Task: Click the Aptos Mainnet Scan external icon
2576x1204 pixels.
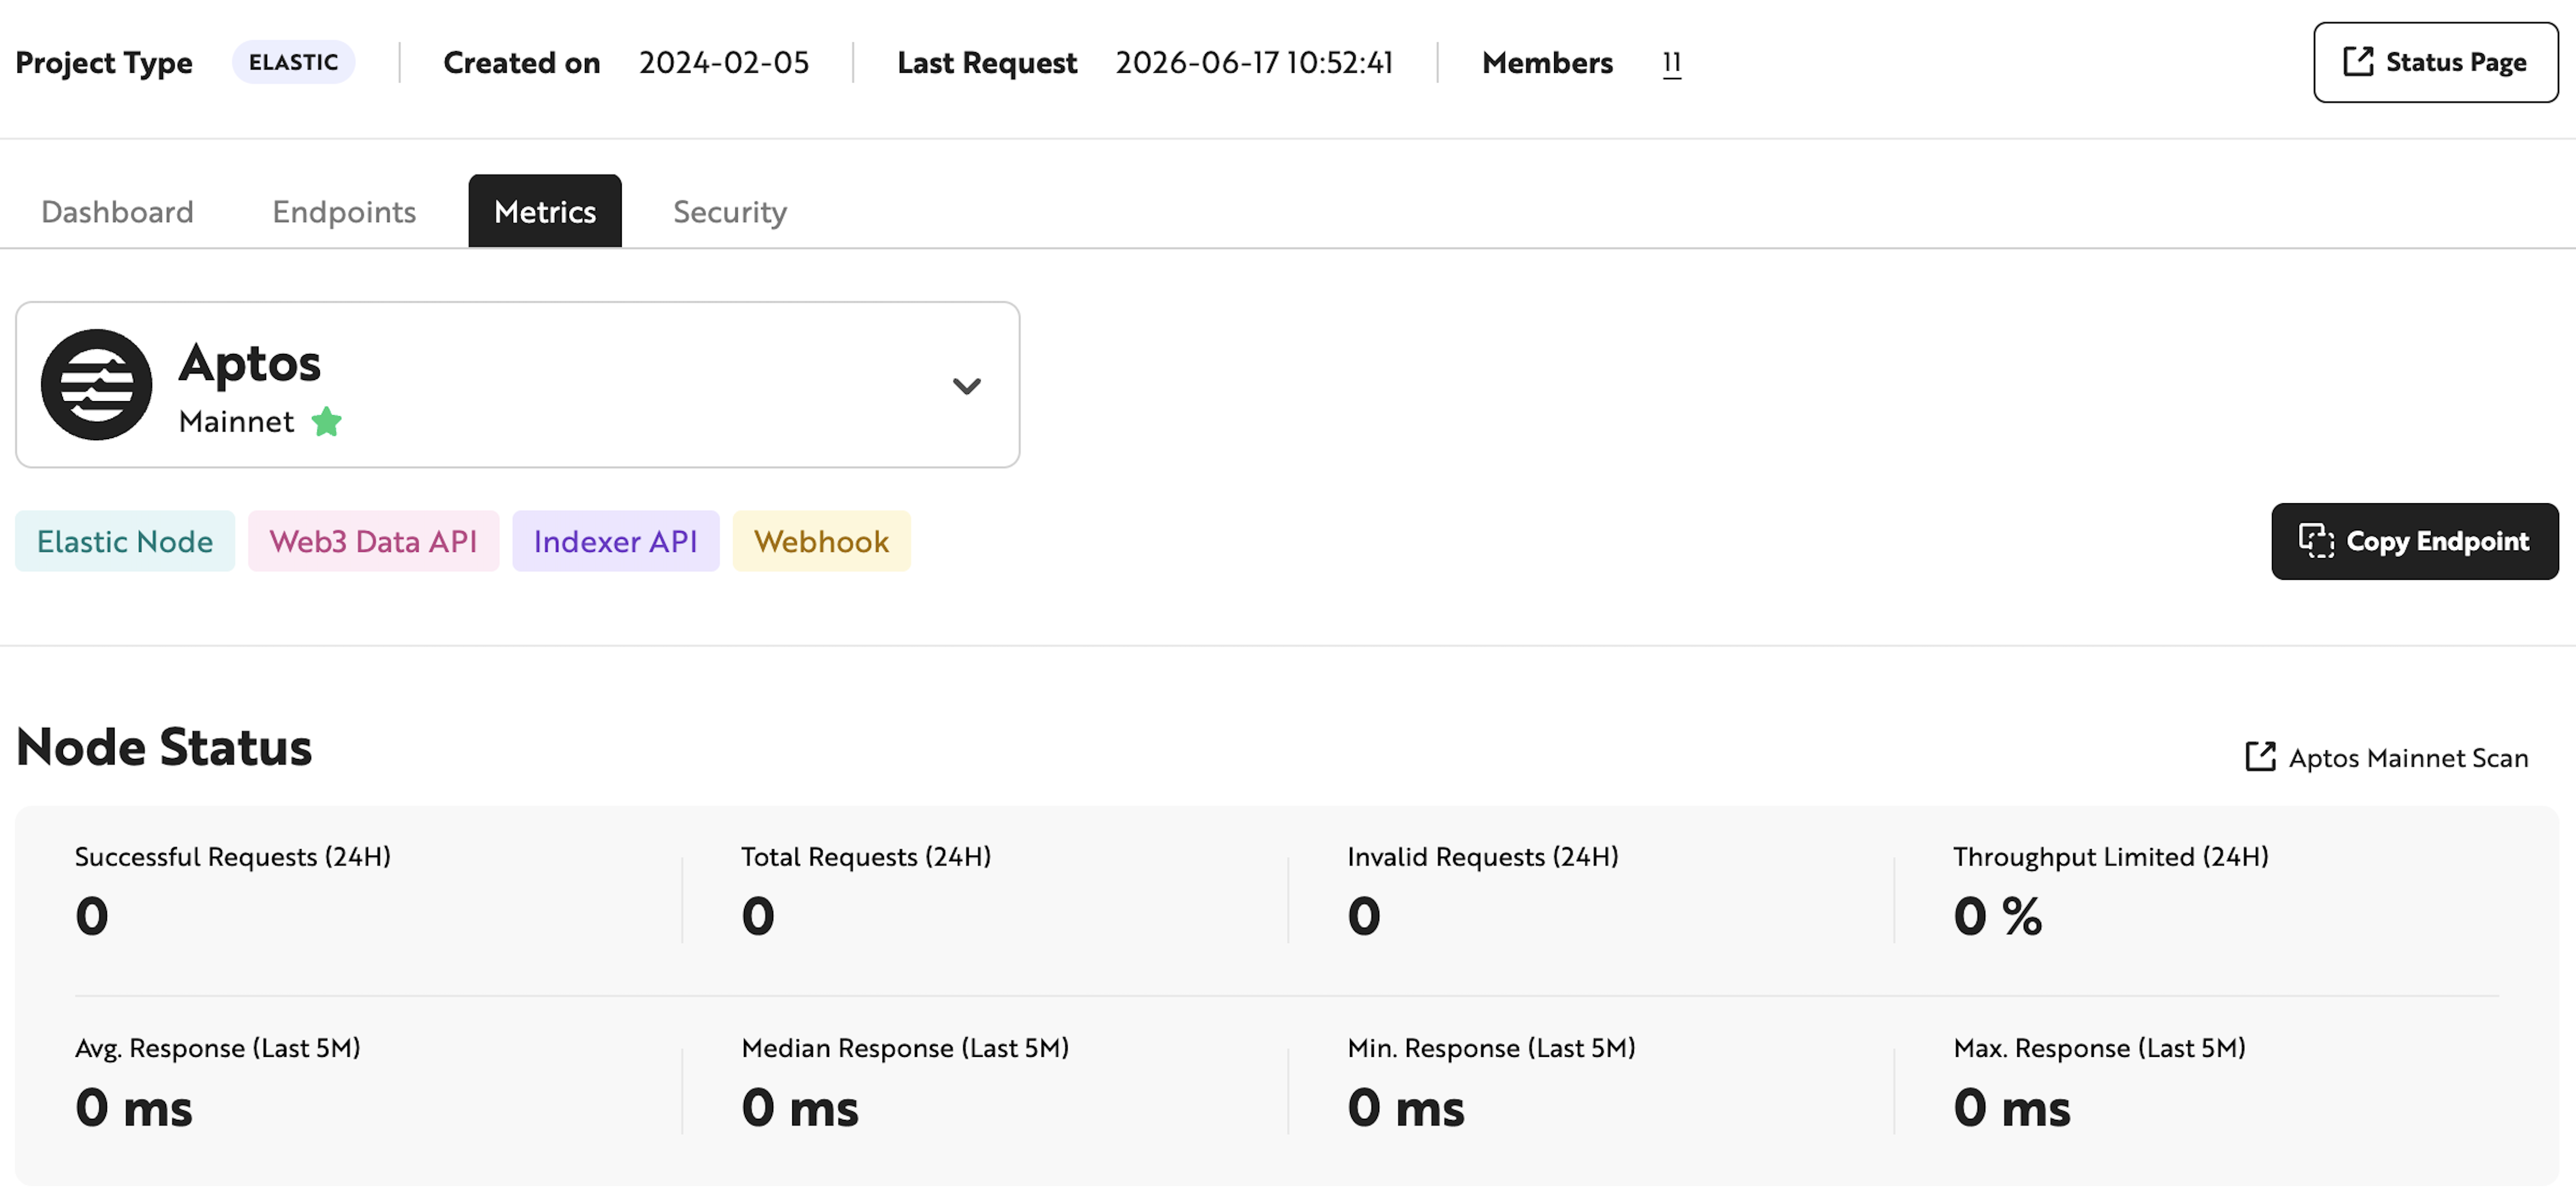Action: (2260, 757)
